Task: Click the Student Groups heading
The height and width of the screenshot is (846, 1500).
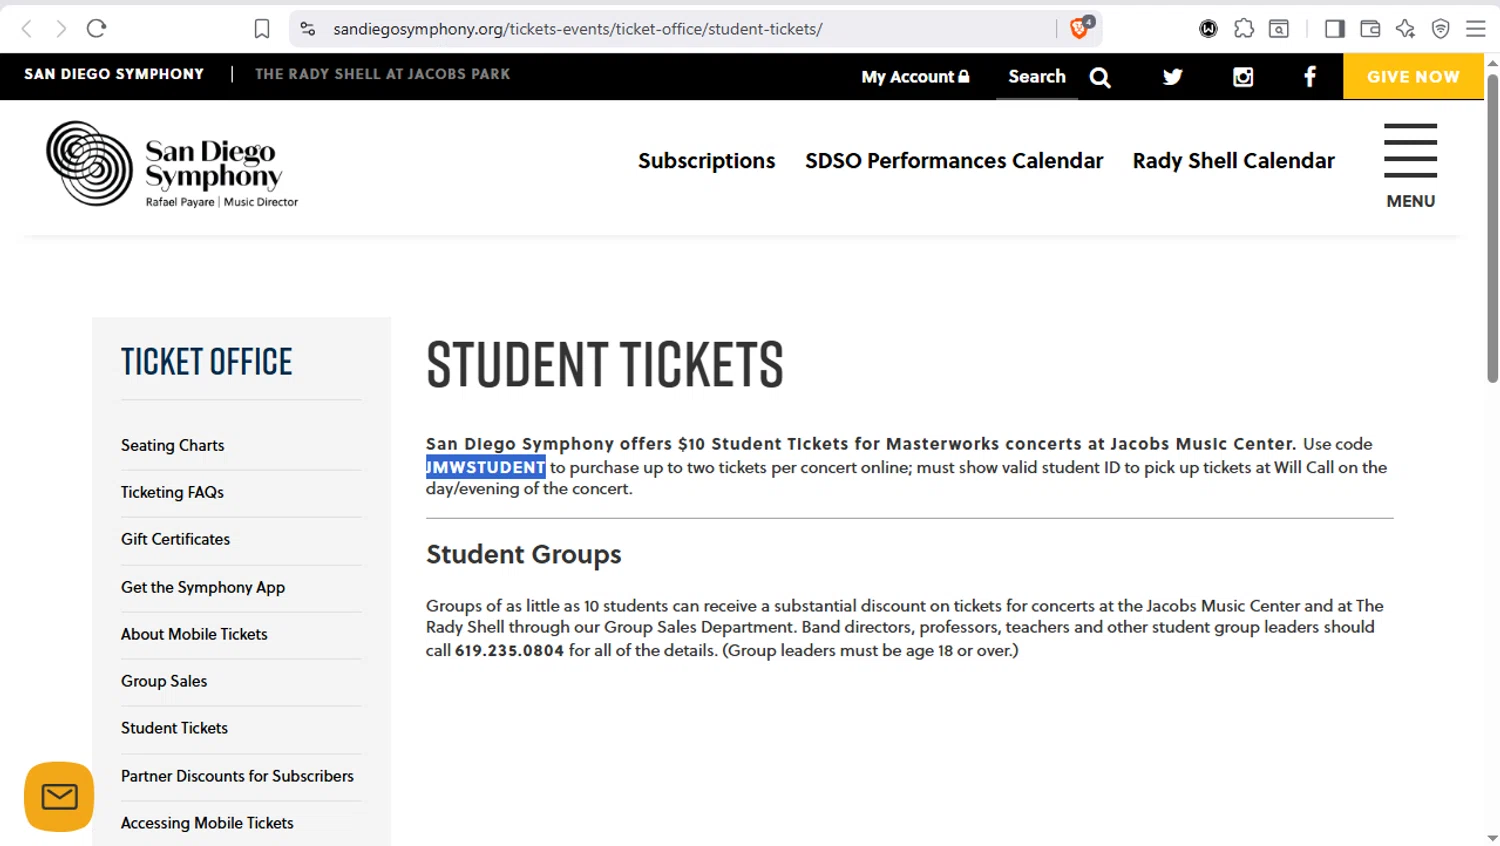Action: tap(524, 554)
